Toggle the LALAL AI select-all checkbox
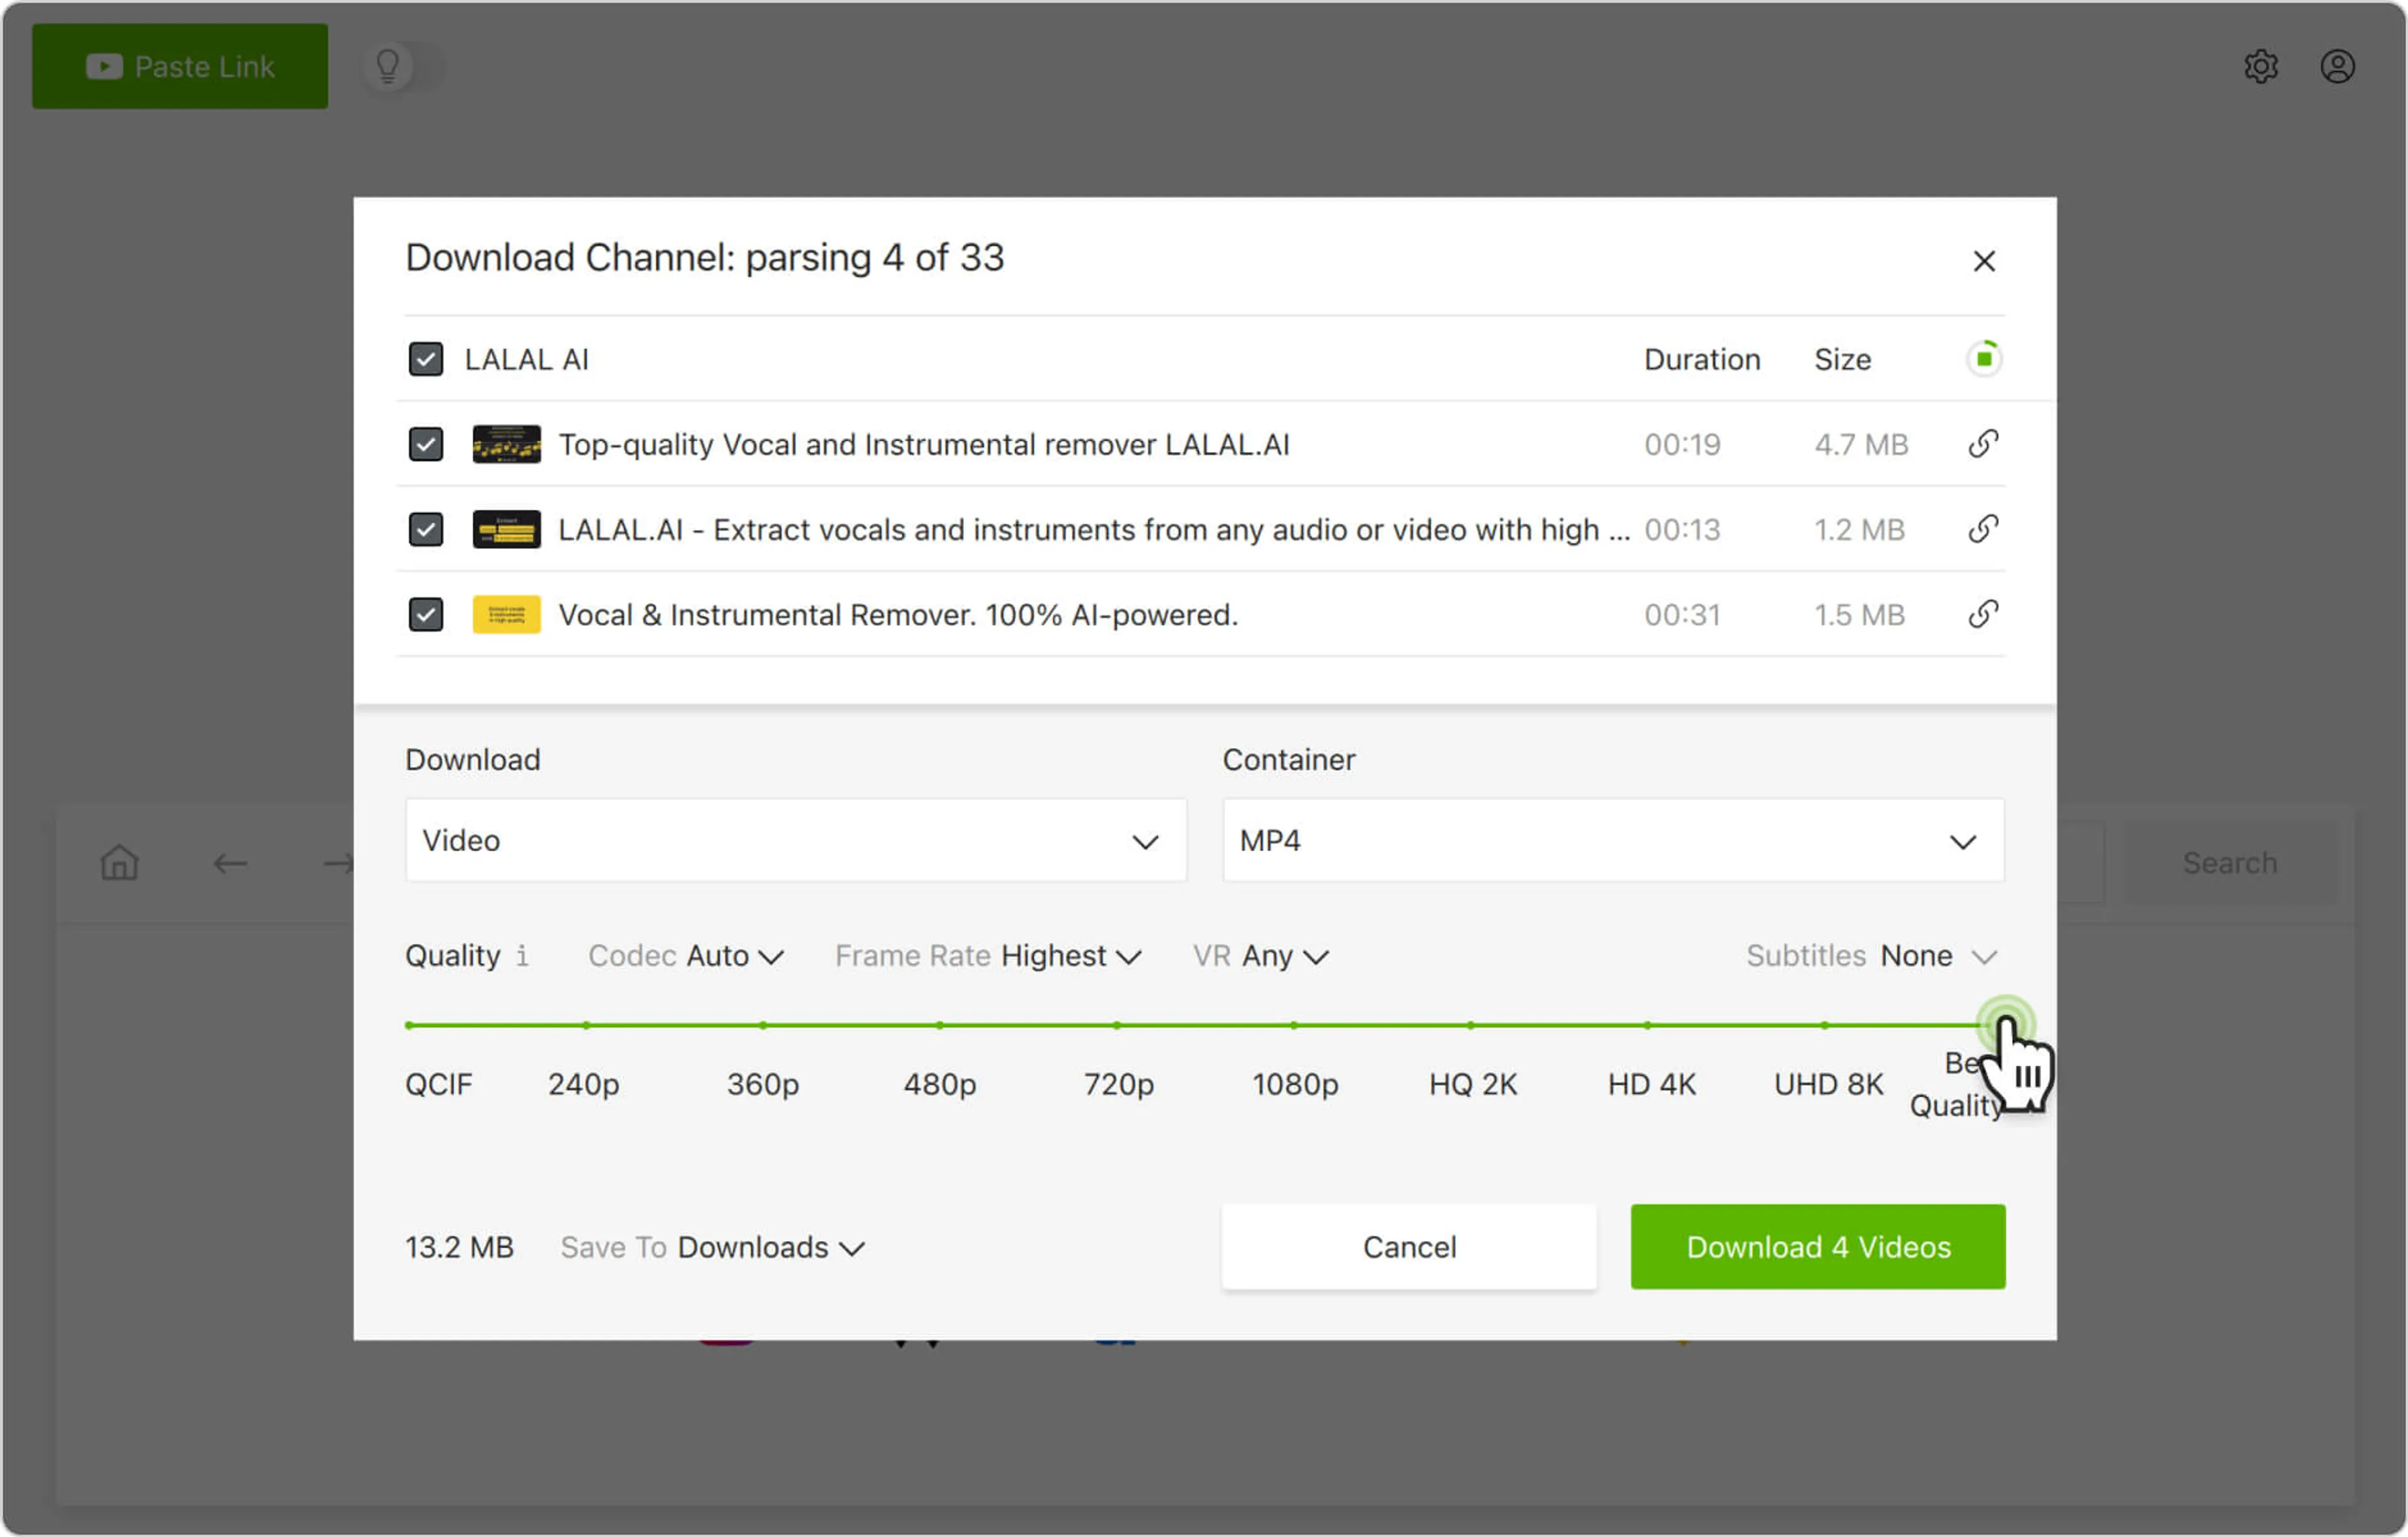This screenshot has width=2408, height=1537. point(426,359)
